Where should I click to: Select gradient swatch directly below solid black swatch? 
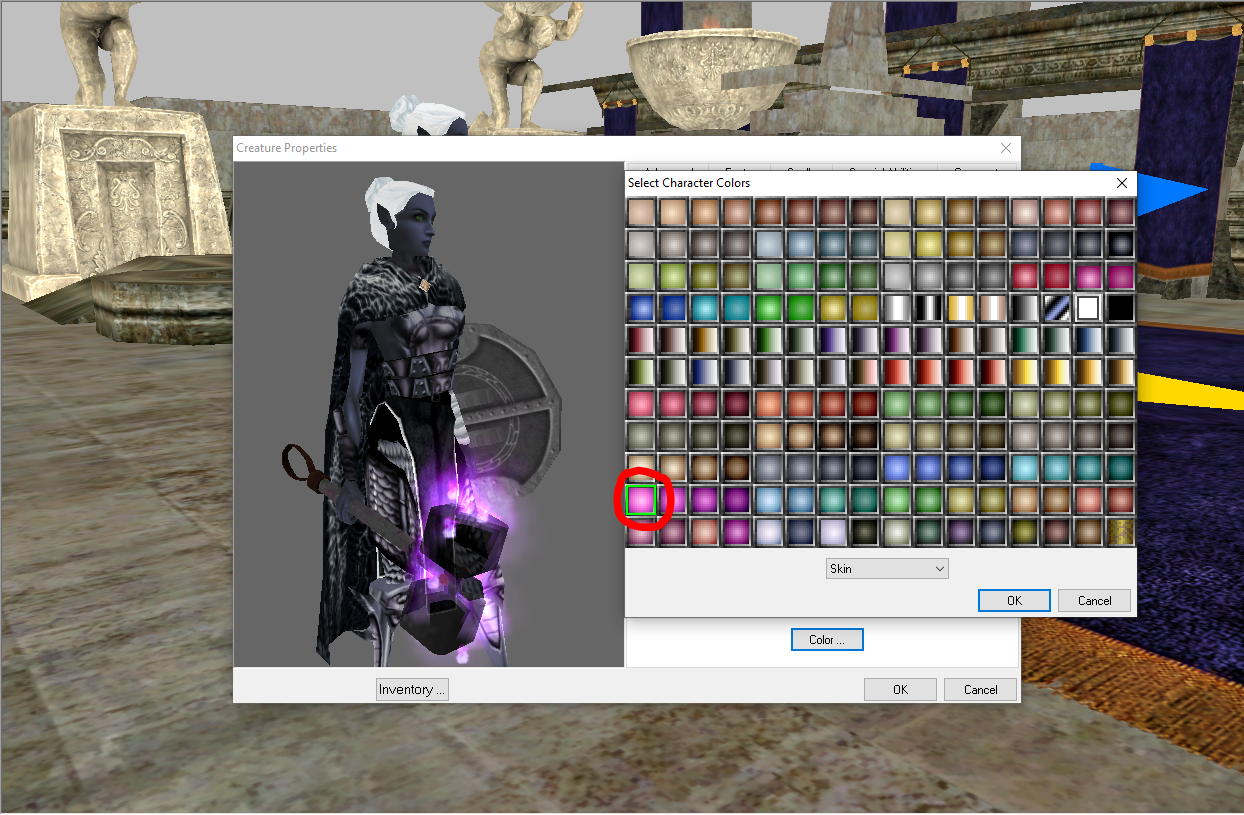click(1120, 339)
